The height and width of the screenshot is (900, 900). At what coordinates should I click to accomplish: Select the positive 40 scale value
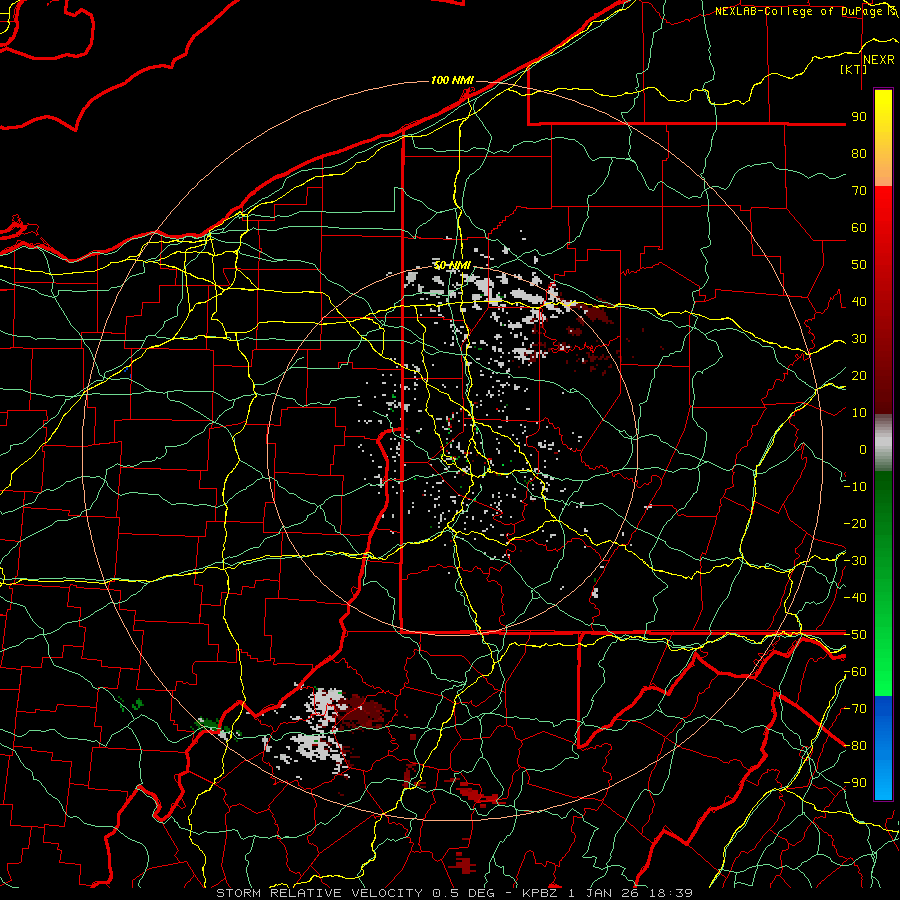(859, 302)
